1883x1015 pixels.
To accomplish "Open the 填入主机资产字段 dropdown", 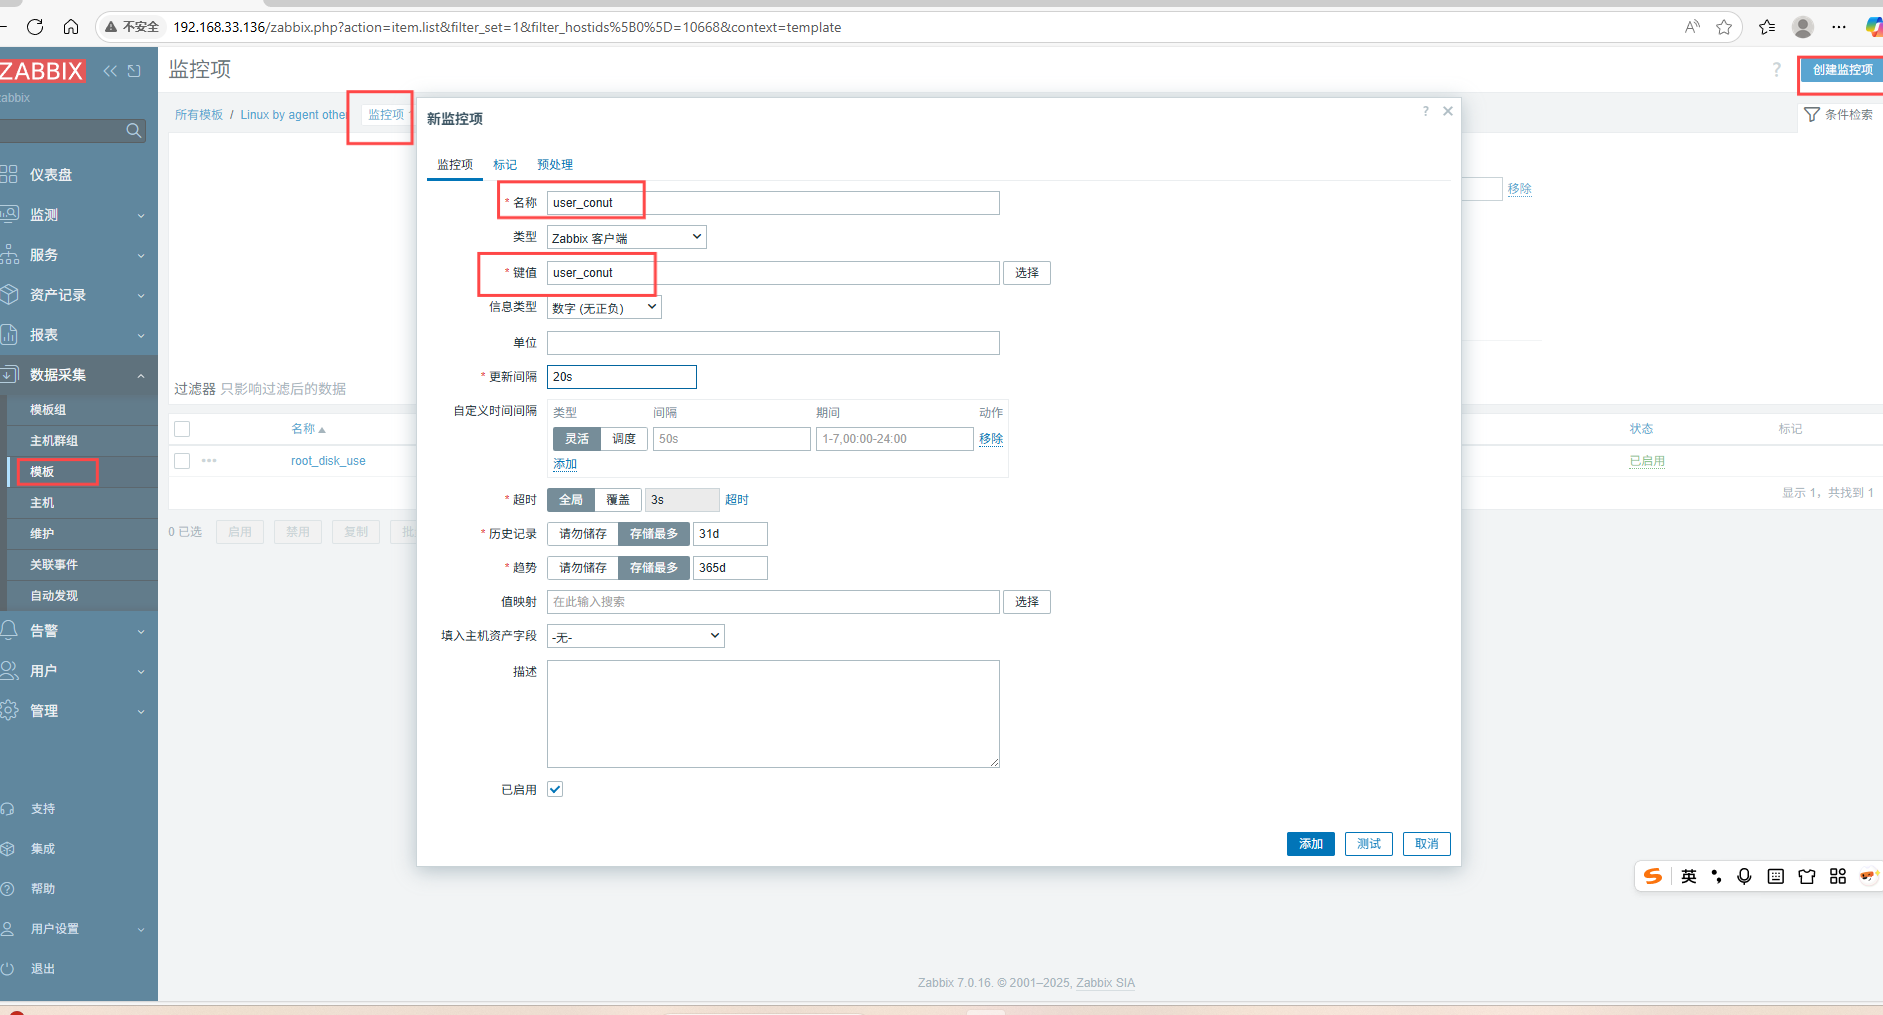I will pos(636,636).
